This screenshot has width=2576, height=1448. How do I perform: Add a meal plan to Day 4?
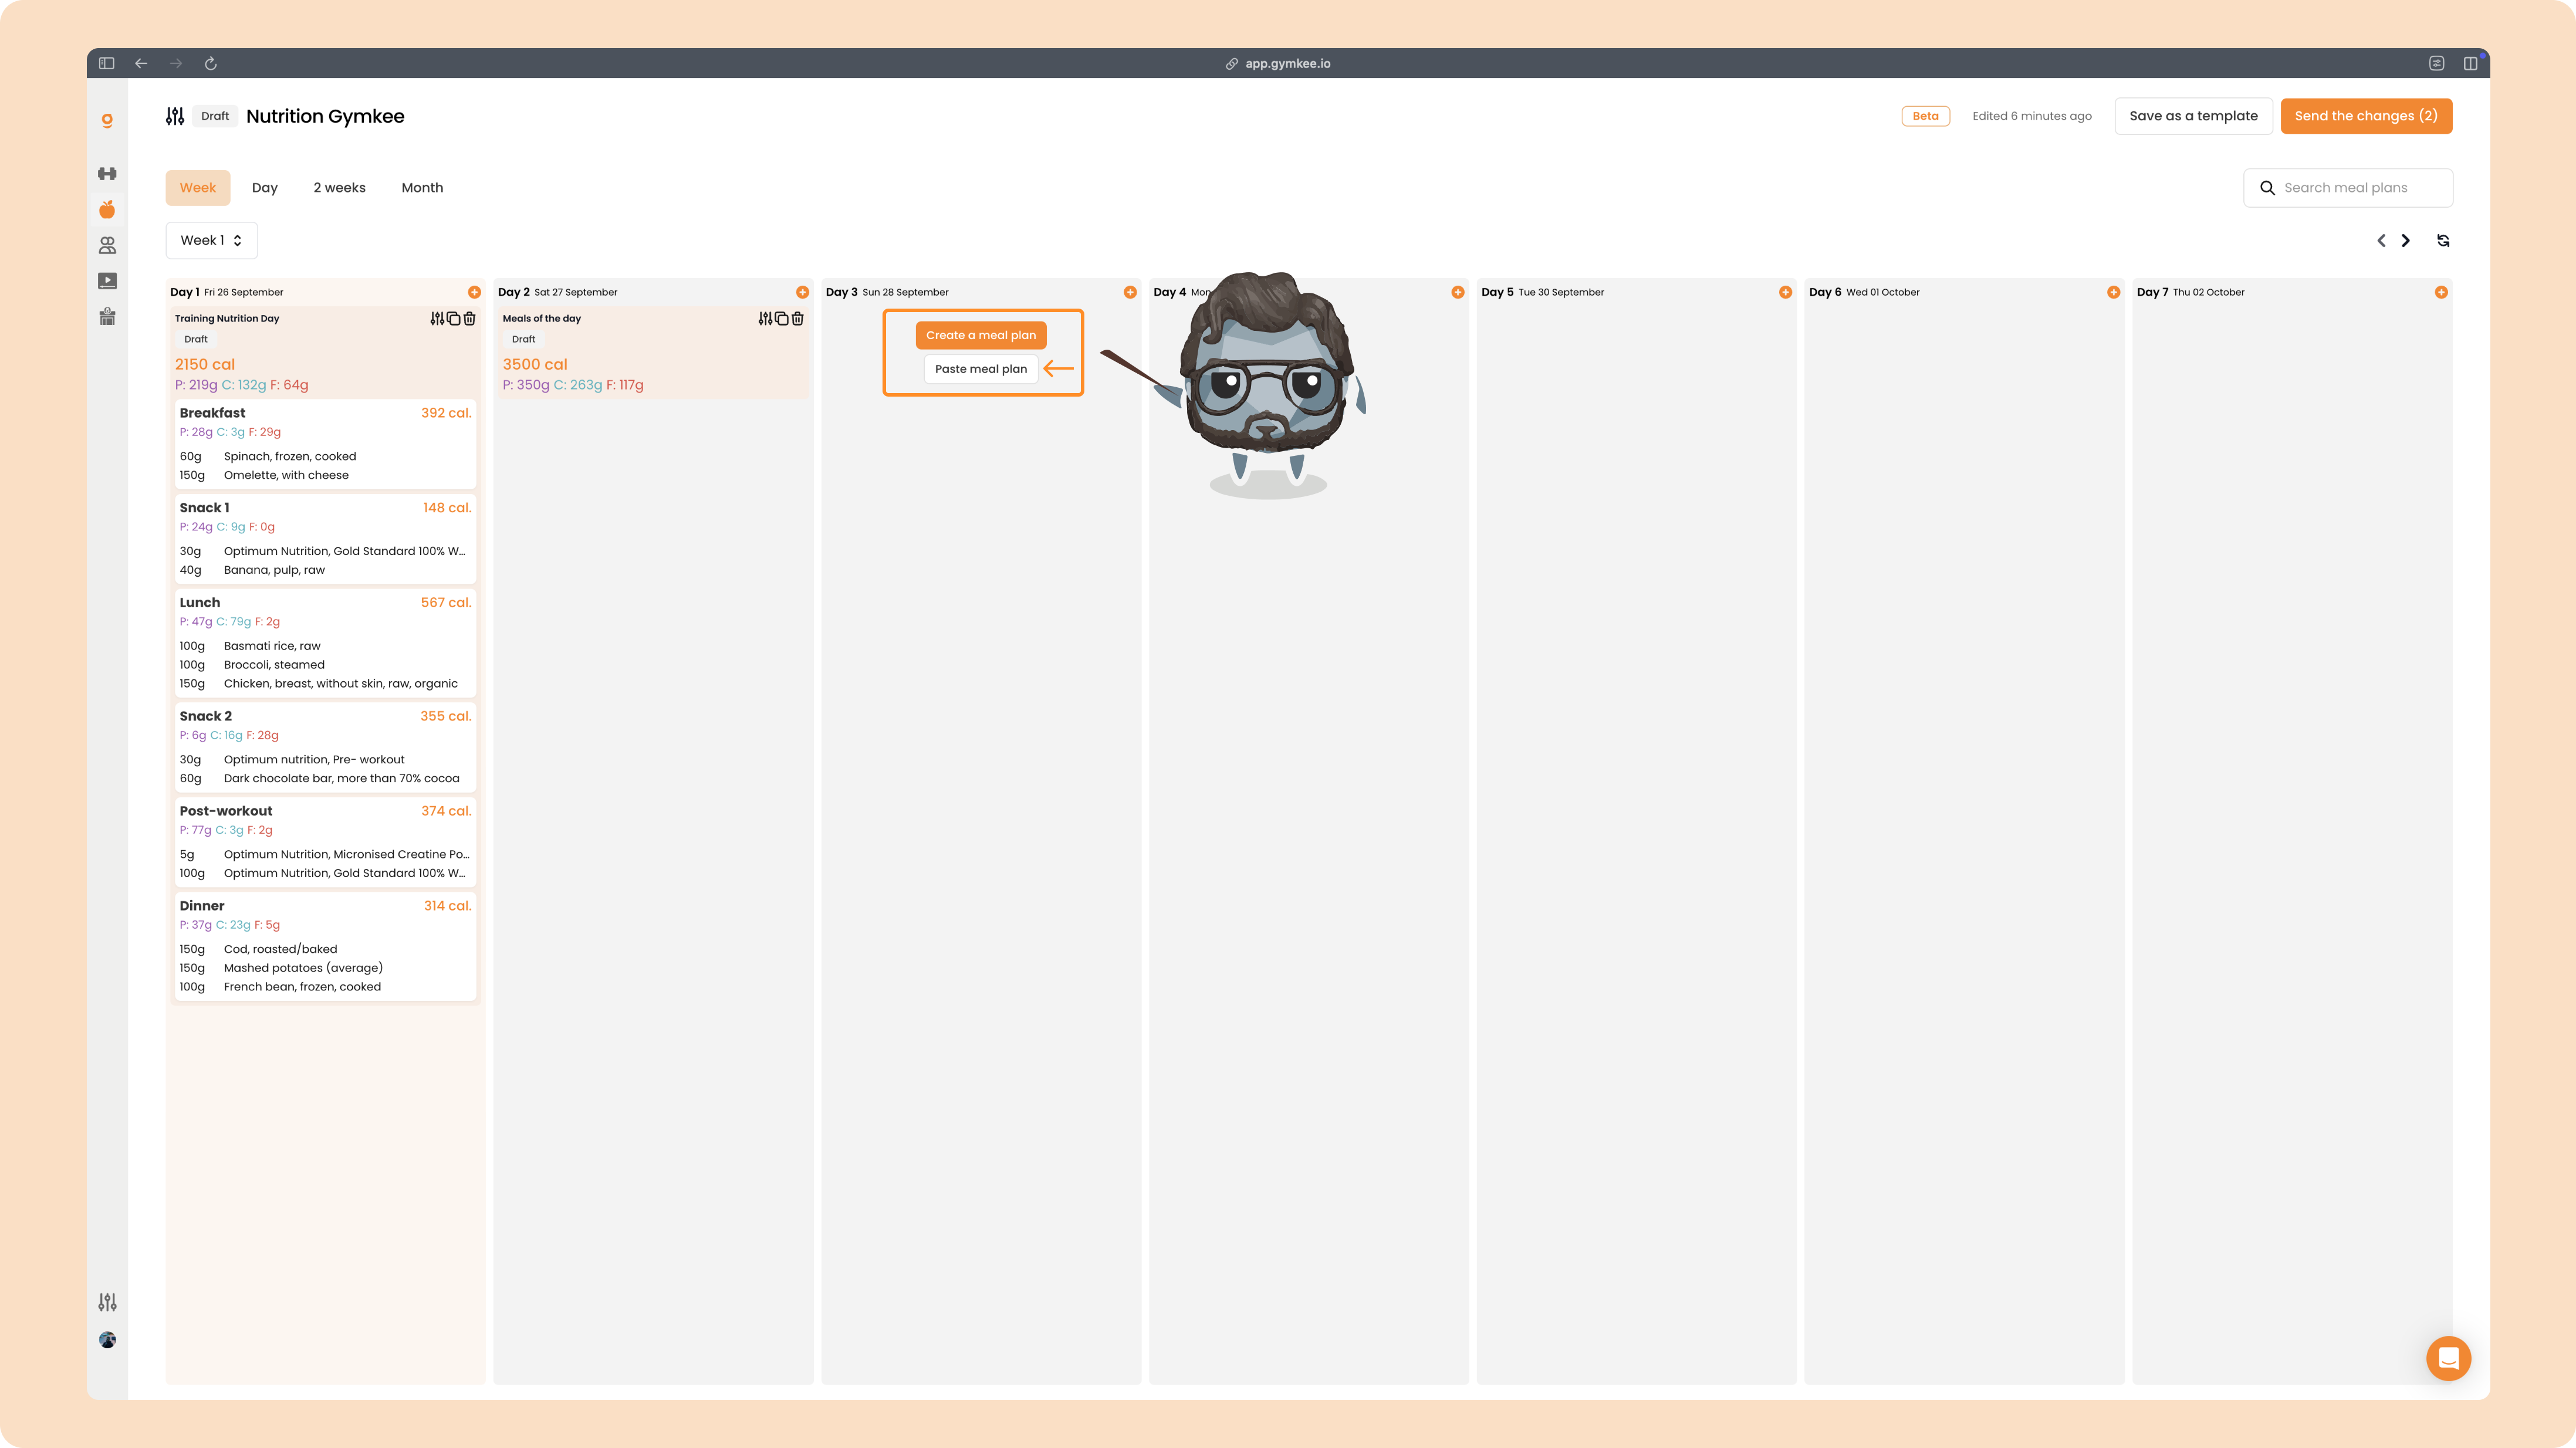(1458, 292)
